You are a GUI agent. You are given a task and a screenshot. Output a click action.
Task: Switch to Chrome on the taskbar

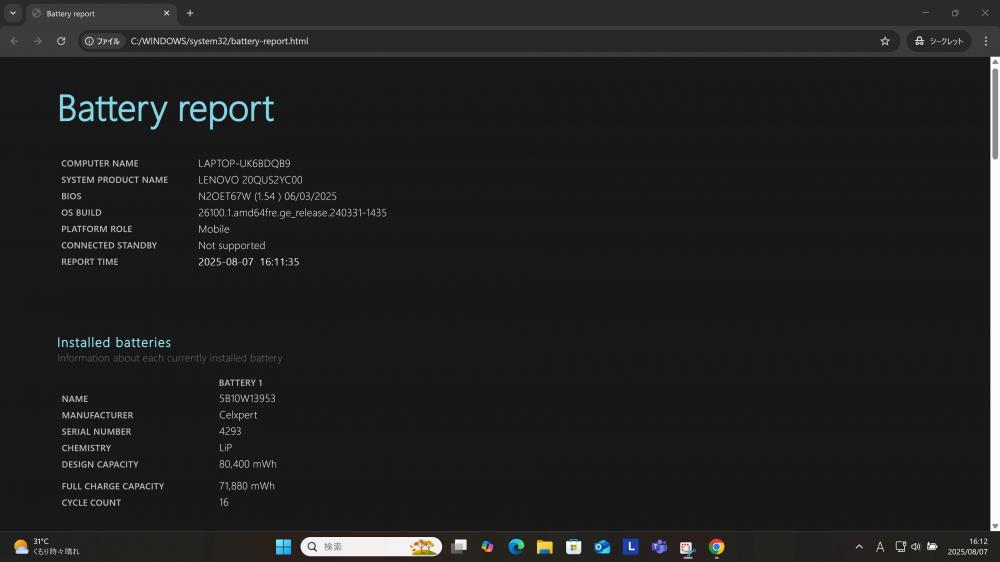point(716,547)
